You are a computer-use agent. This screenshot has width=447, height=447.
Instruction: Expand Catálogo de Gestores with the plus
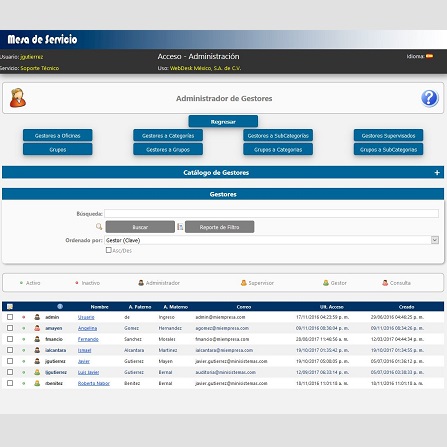(x=437, y=173)
